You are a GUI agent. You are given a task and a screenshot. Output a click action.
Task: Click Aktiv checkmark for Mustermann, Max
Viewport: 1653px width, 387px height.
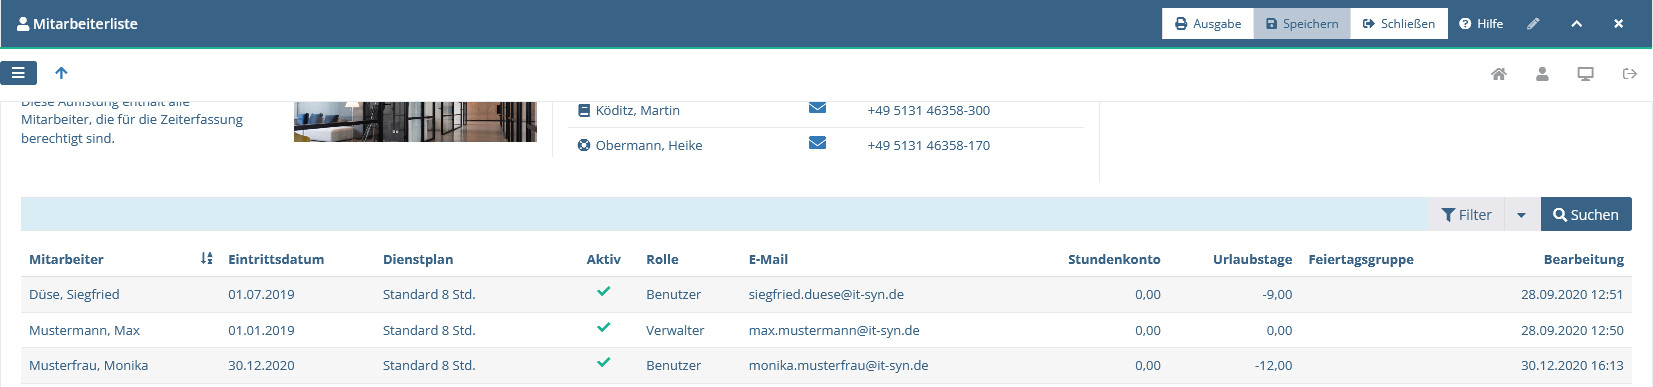tap(603, 327)
